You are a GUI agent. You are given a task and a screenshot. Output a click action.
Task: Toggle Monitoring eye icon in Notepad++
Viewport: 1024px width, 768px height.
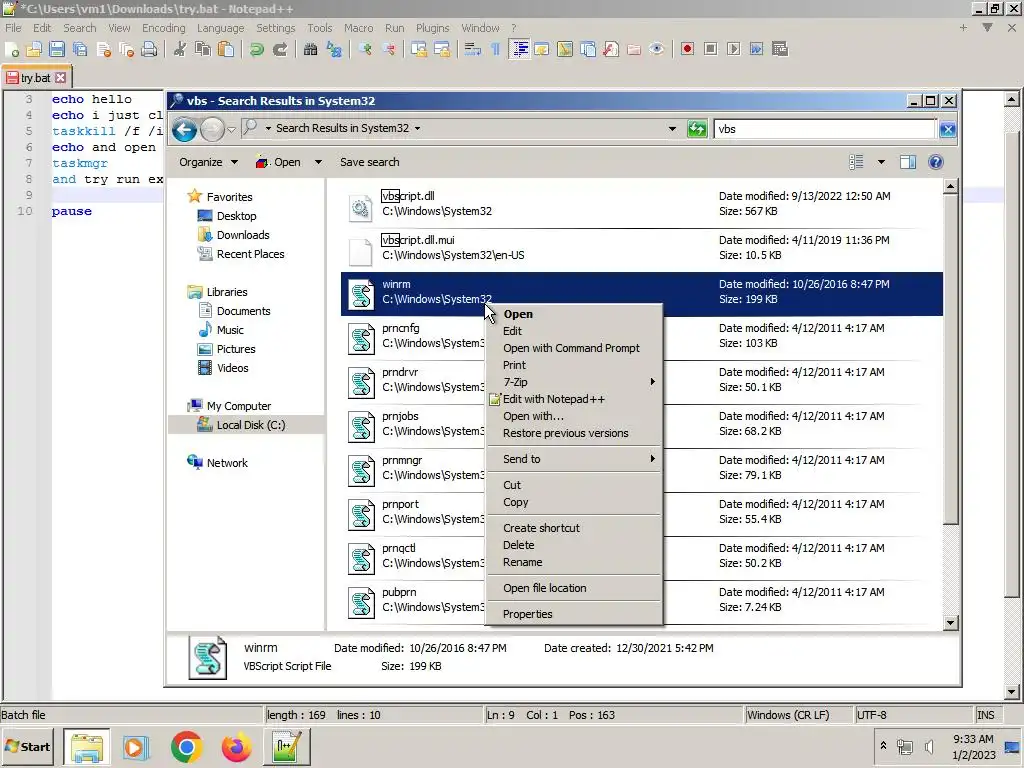657,50
